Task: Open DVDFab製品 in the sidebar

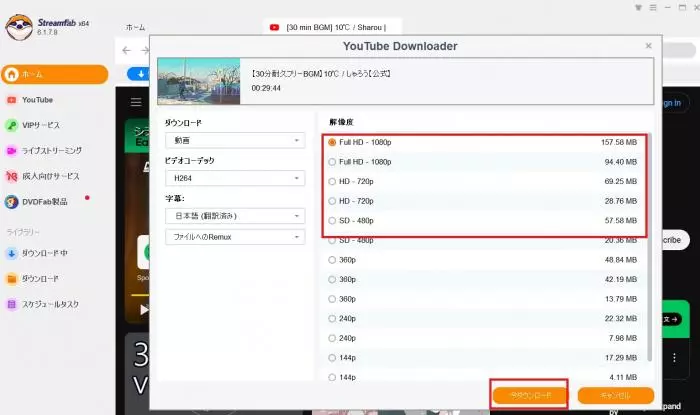Action: pos(45,202)
